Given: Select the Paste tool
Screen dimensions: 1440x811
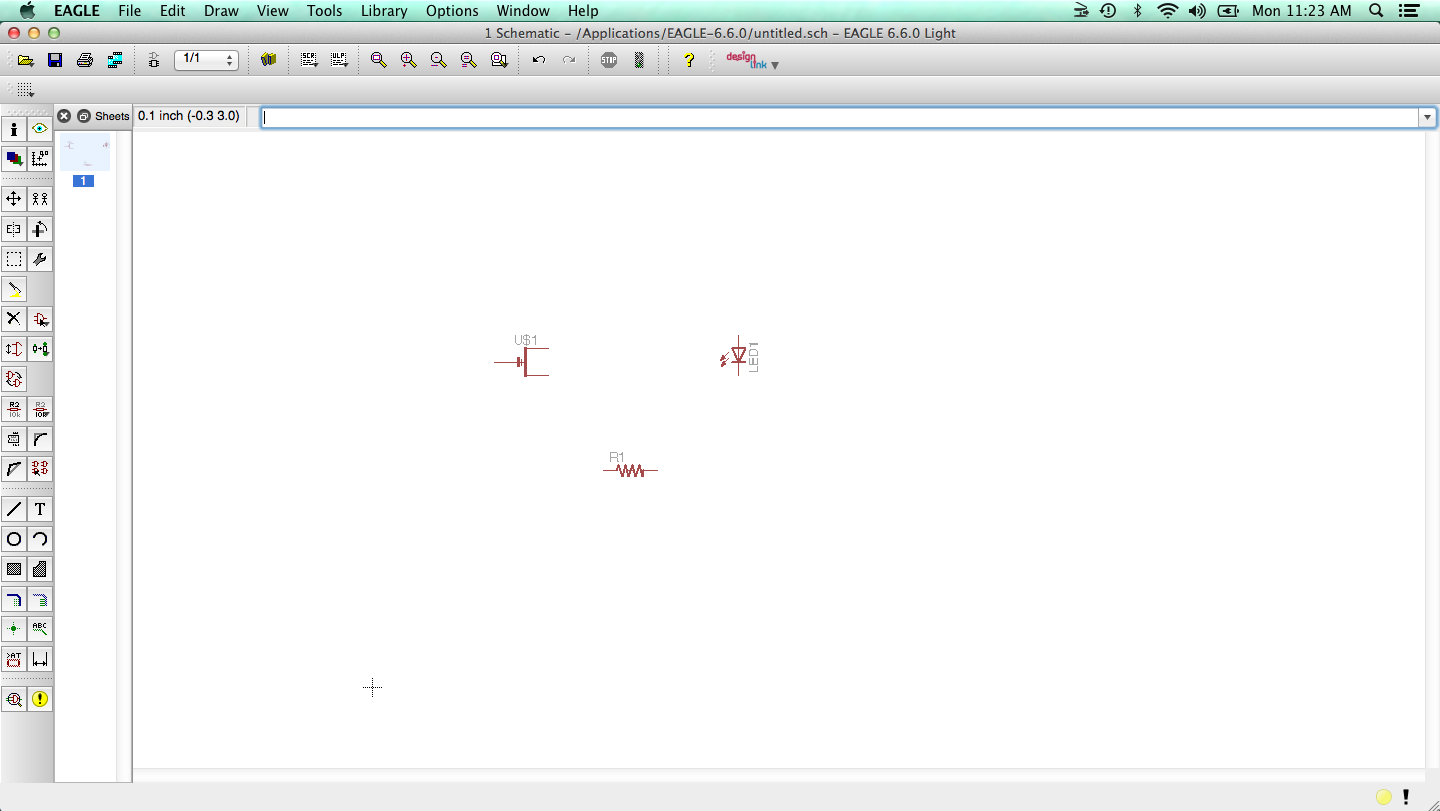Looking at the screenshot, I should pos(14,289).
